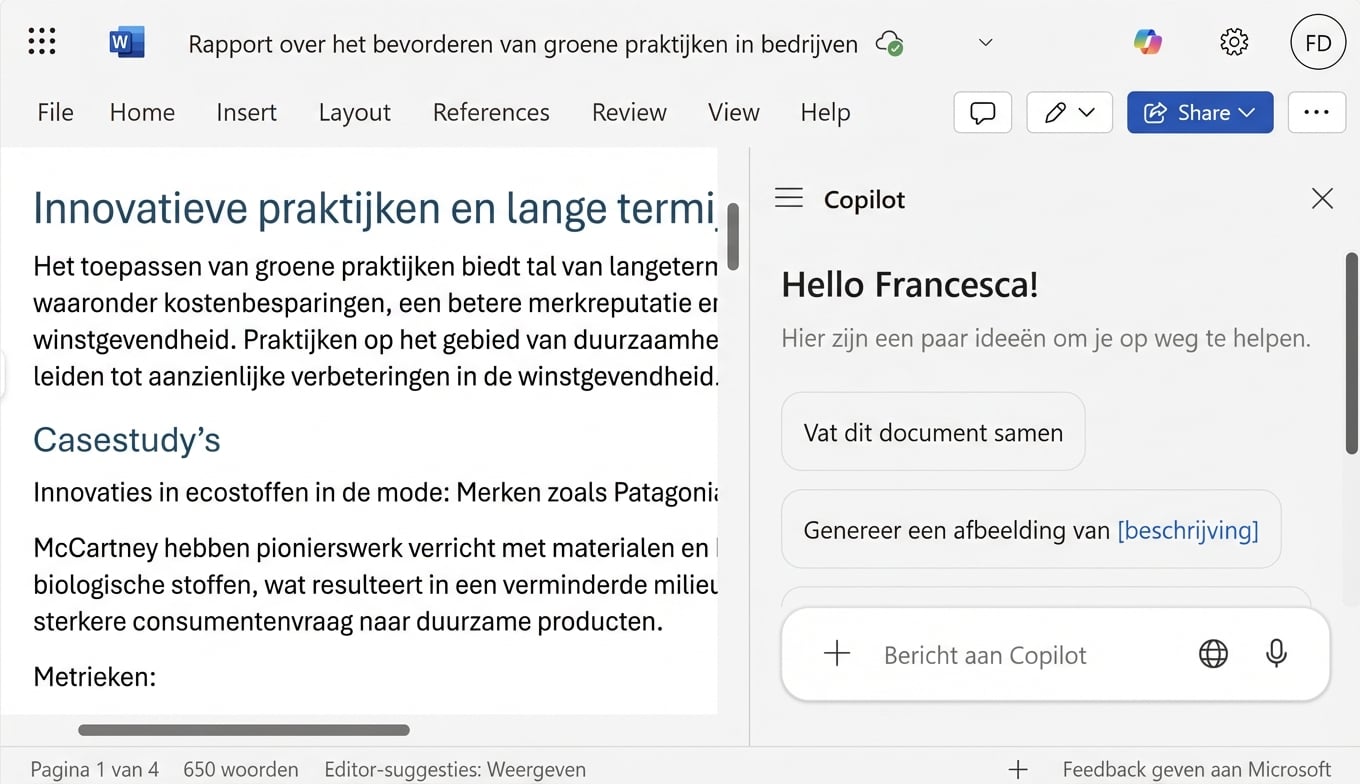
Task: Click the 'Bericht aan Copilot' input field
Action: pyautogui.click(x=985, y=654)
